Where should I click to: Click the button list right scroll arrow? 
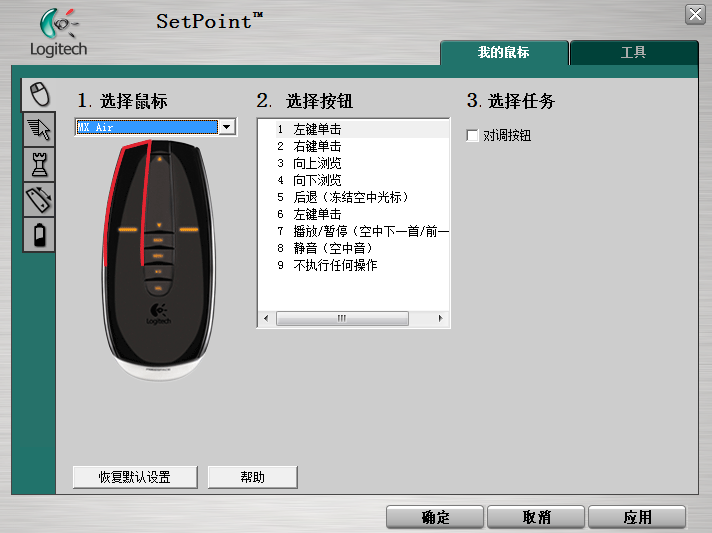coord(440,318)
